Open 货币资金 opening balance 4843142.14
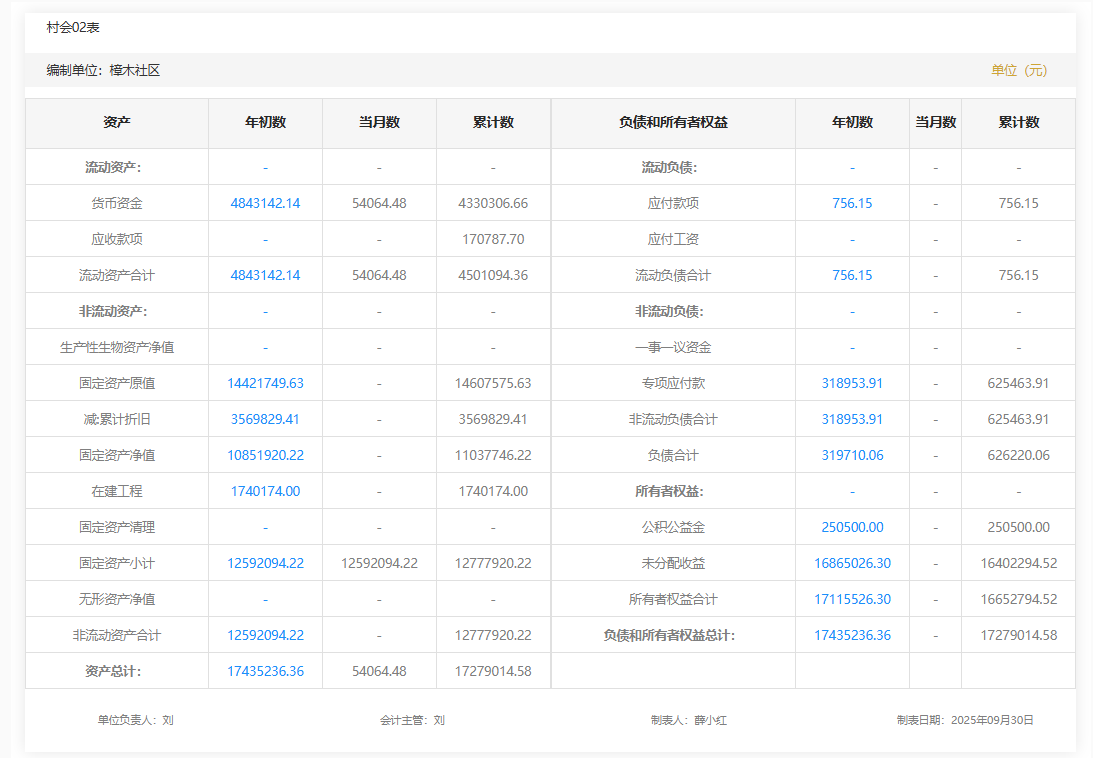 265,203
